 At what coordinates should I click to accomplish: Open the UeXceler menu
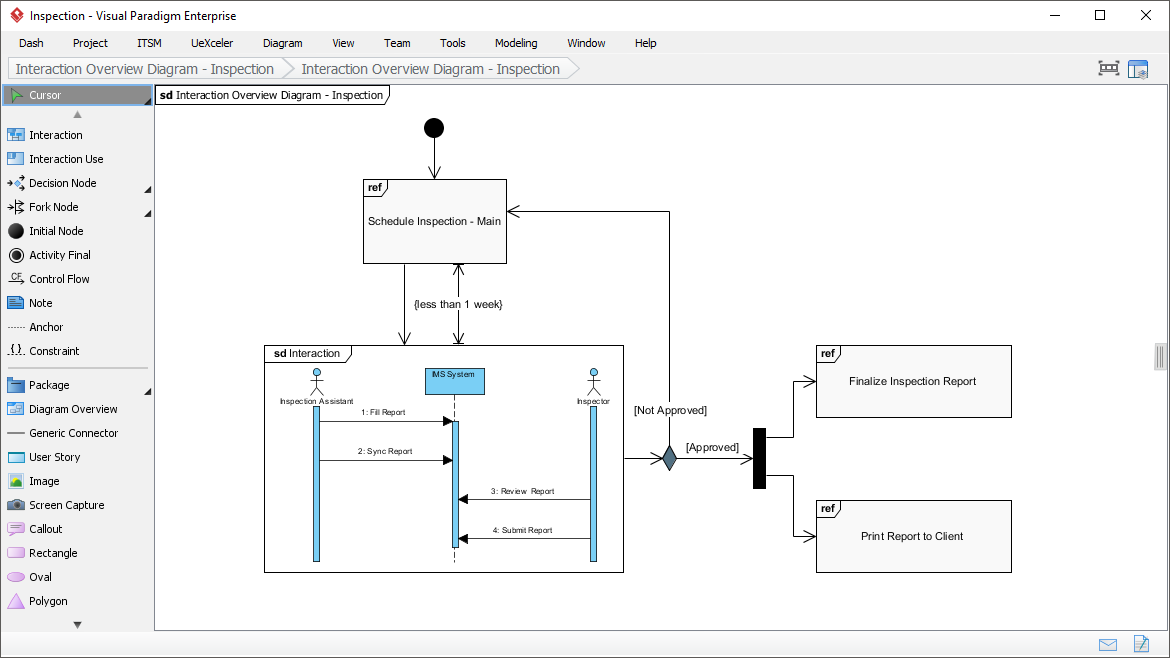[x=211, y=43]
